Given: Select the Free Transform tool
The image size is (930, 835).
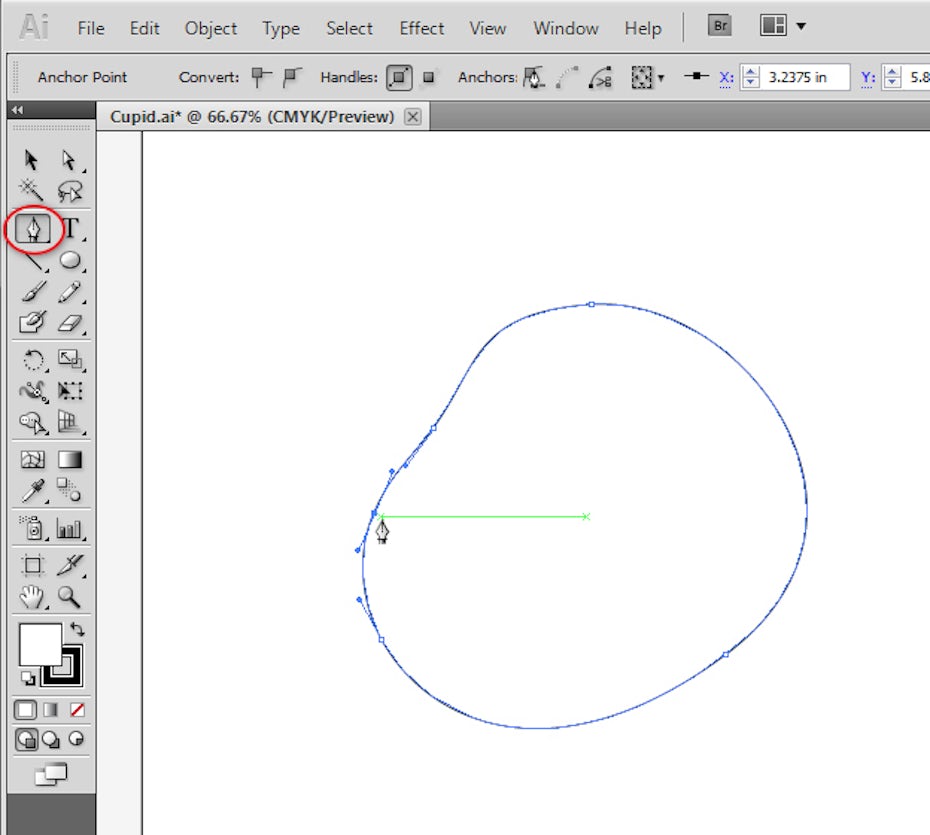Looking at the screenshot, I should click(x=70, y=390).
